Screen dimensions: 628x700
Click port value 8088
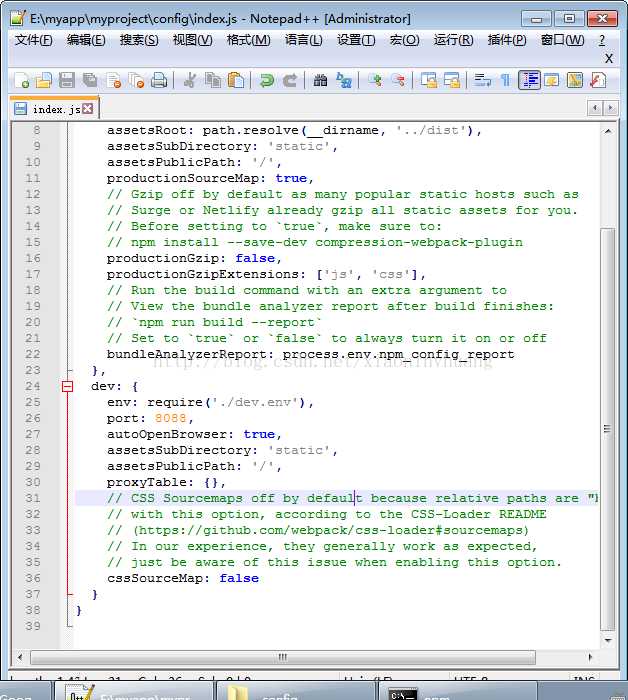(171, 418)
